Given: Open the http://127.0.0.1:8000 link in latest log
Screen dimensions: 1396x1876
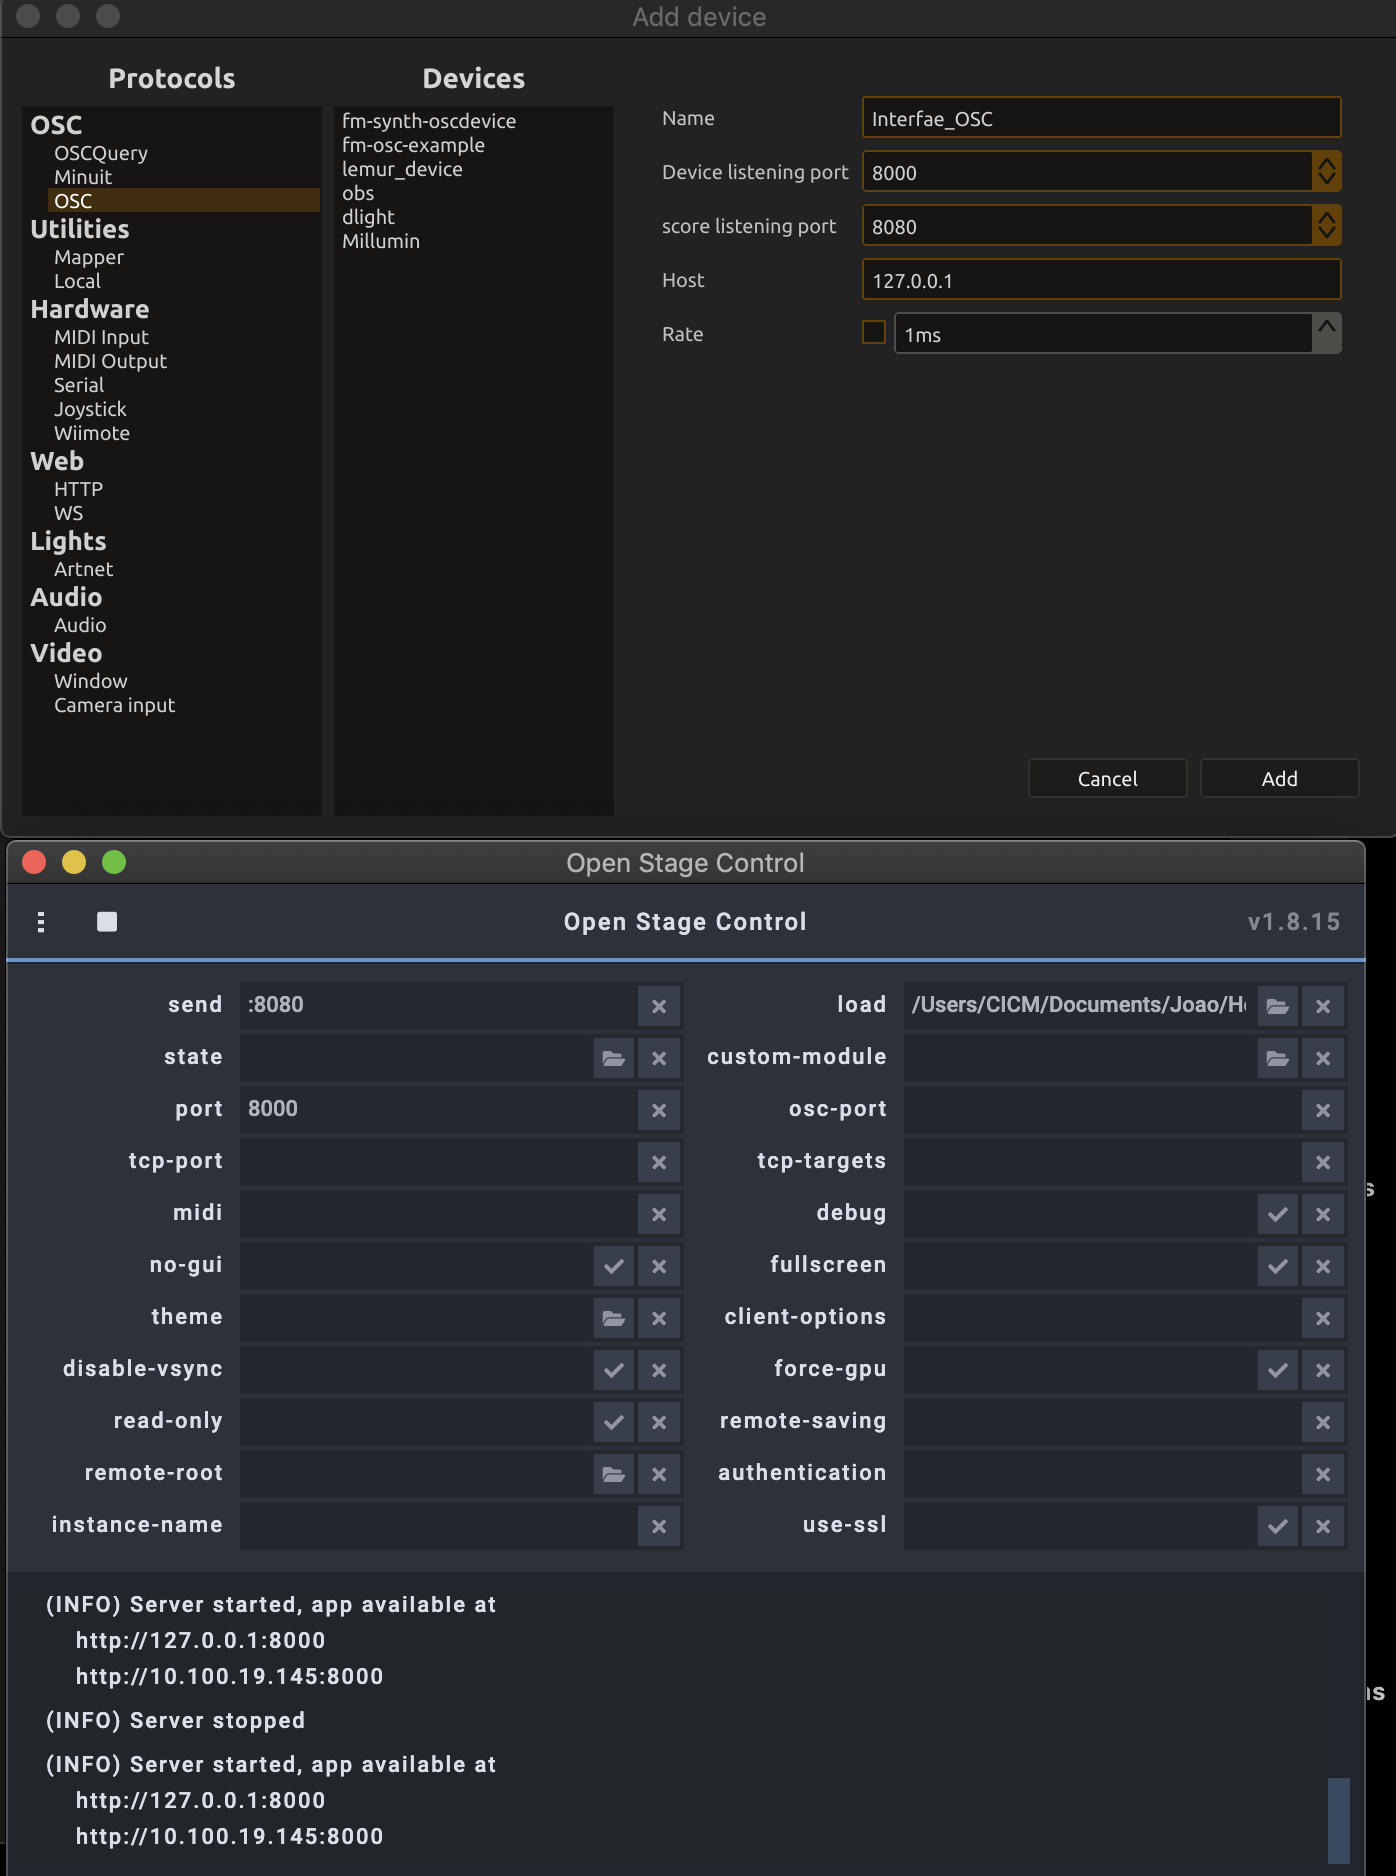Looking at the screenshot, I should [x=201, y=1800].
